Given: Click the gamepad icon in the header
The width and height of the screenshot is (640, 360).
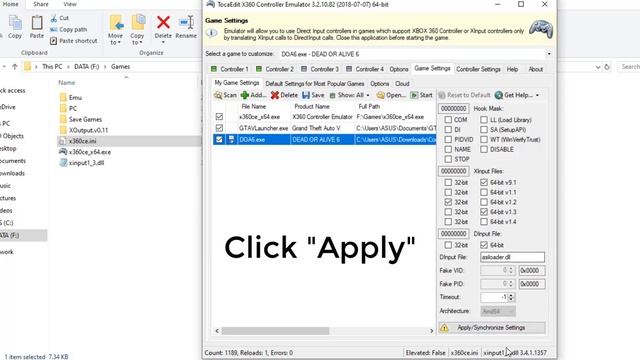Looking at the screenshot, I should [x=541, y=29].
